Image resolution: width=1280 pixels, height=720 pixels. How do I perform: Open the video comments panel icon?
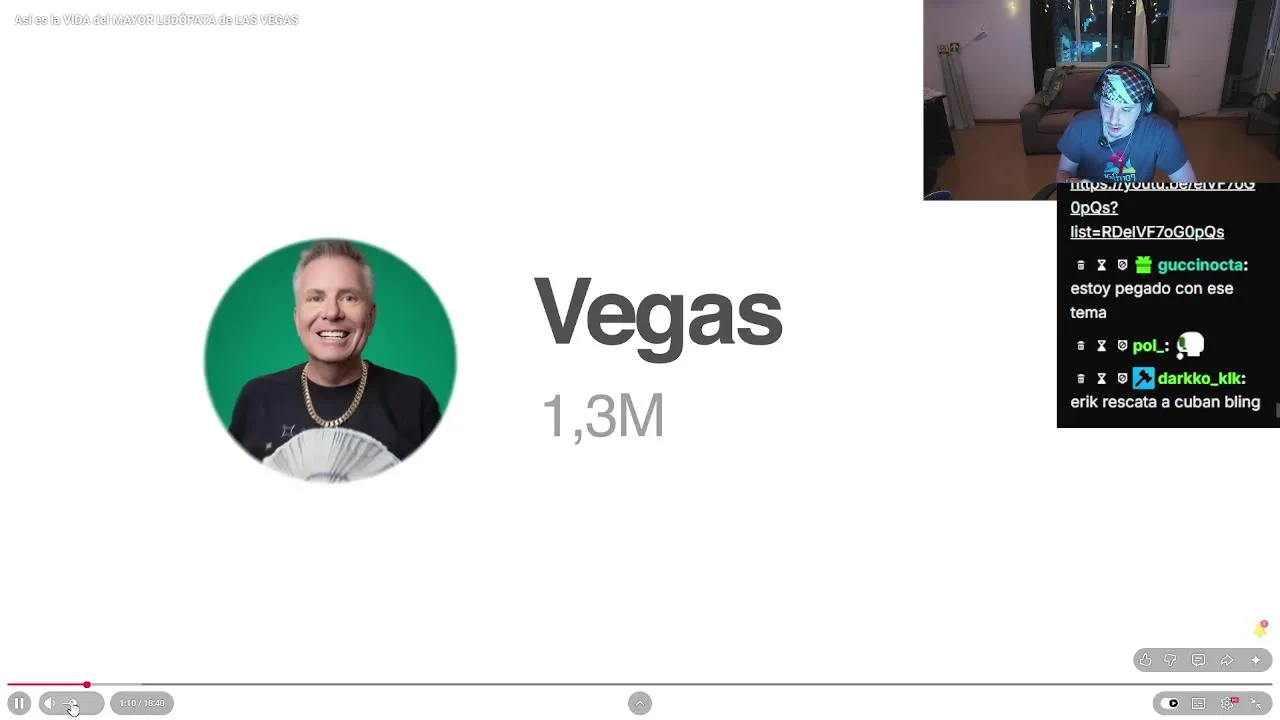click(x=1198, y=660)
